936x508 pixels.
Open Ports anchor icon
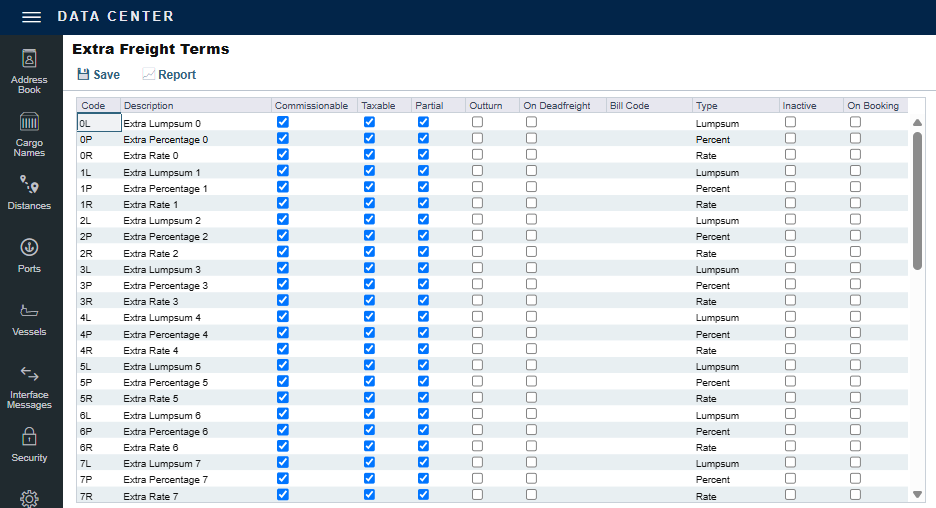(29, 247)
